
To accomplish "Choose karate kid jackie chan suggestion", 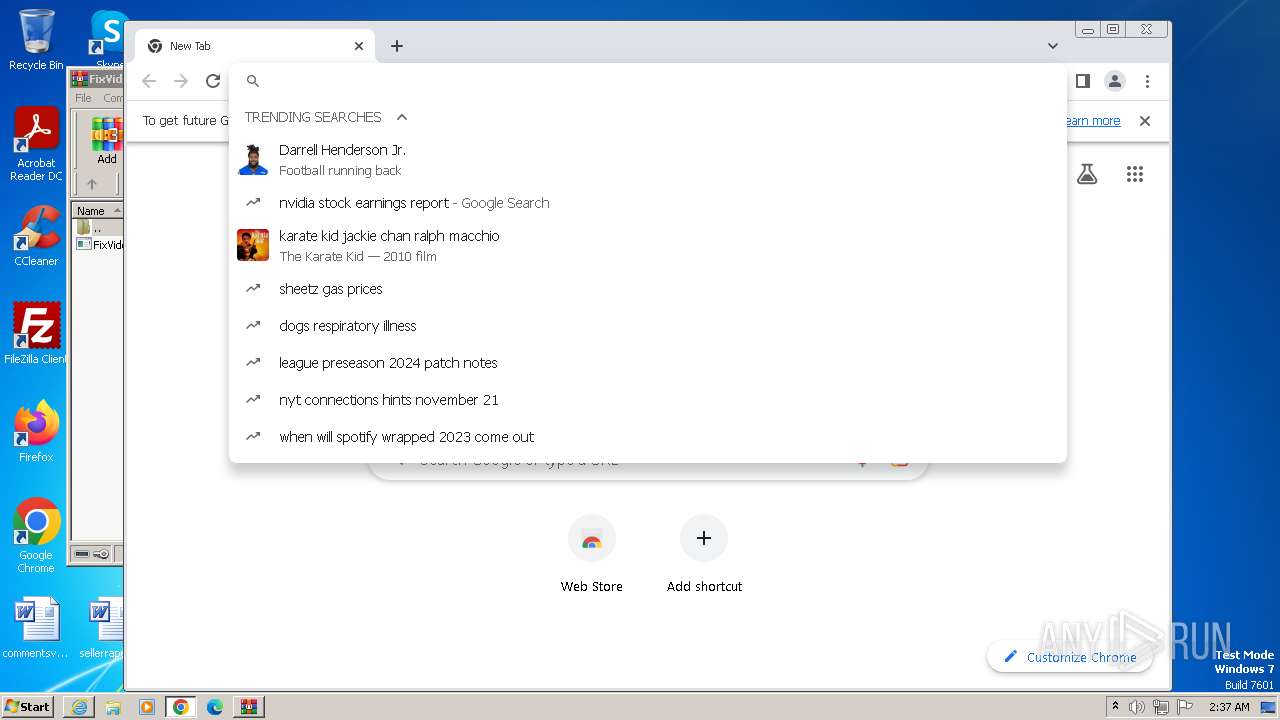I will tap(648, 246).
